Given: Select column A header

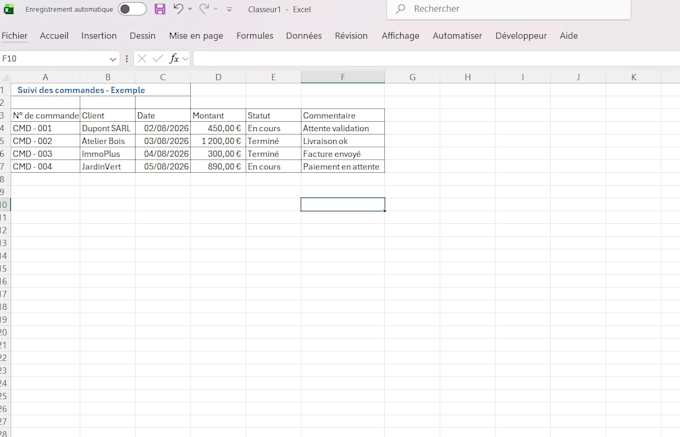Looking at the screenshot, I should coord(45,77).
